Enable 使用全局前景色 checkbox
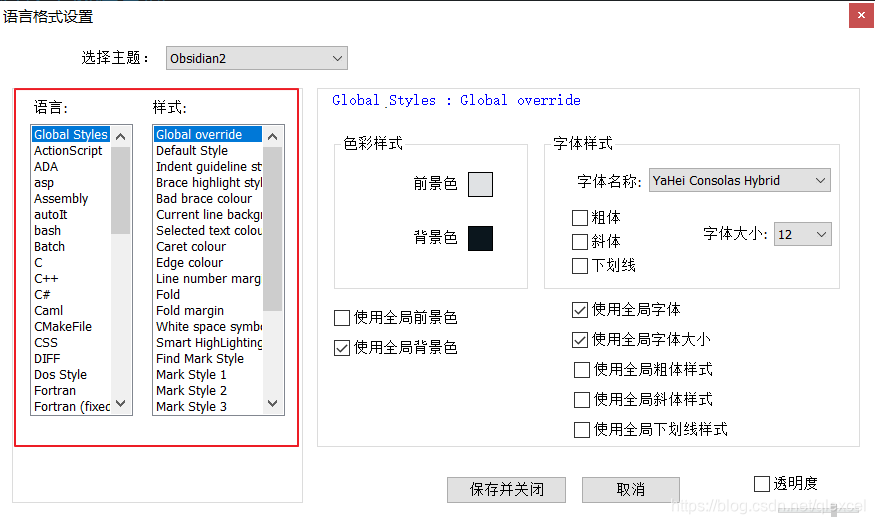Image resolution: width=875 pixels, height=524 pixels. click(x=342, y=318)
